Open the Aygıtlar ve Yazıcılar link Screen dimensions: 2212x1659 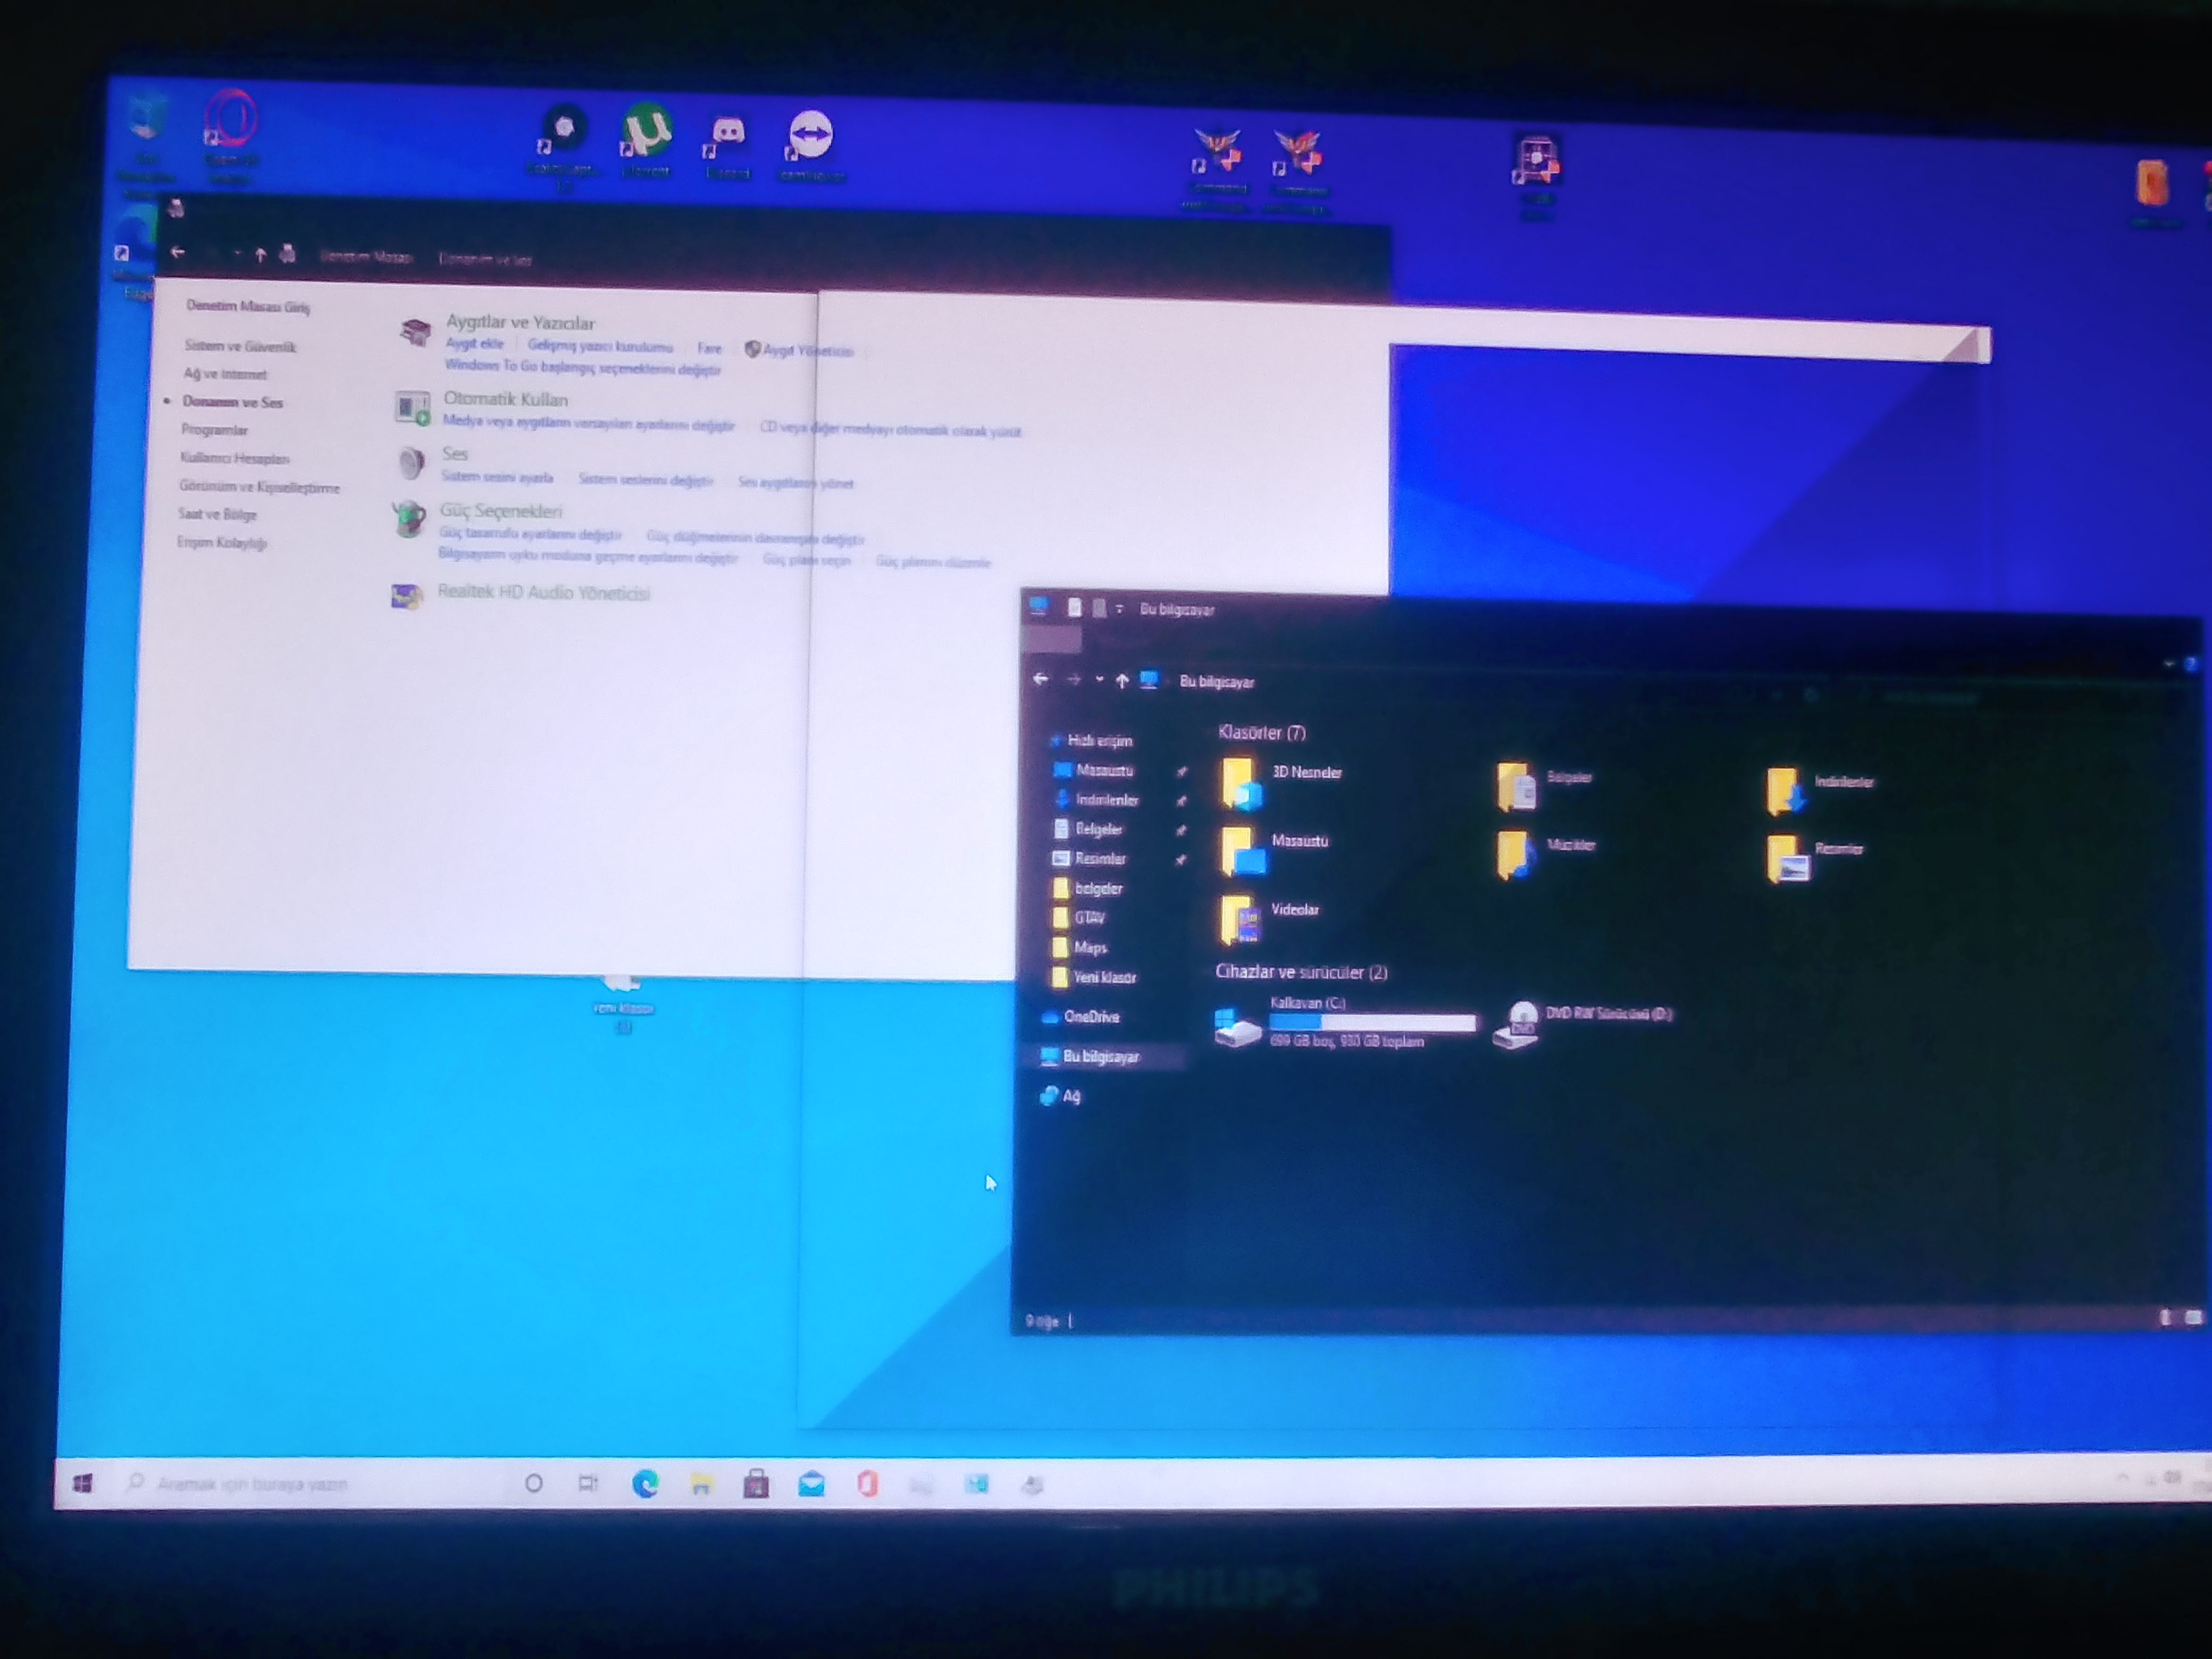point(520,322)
